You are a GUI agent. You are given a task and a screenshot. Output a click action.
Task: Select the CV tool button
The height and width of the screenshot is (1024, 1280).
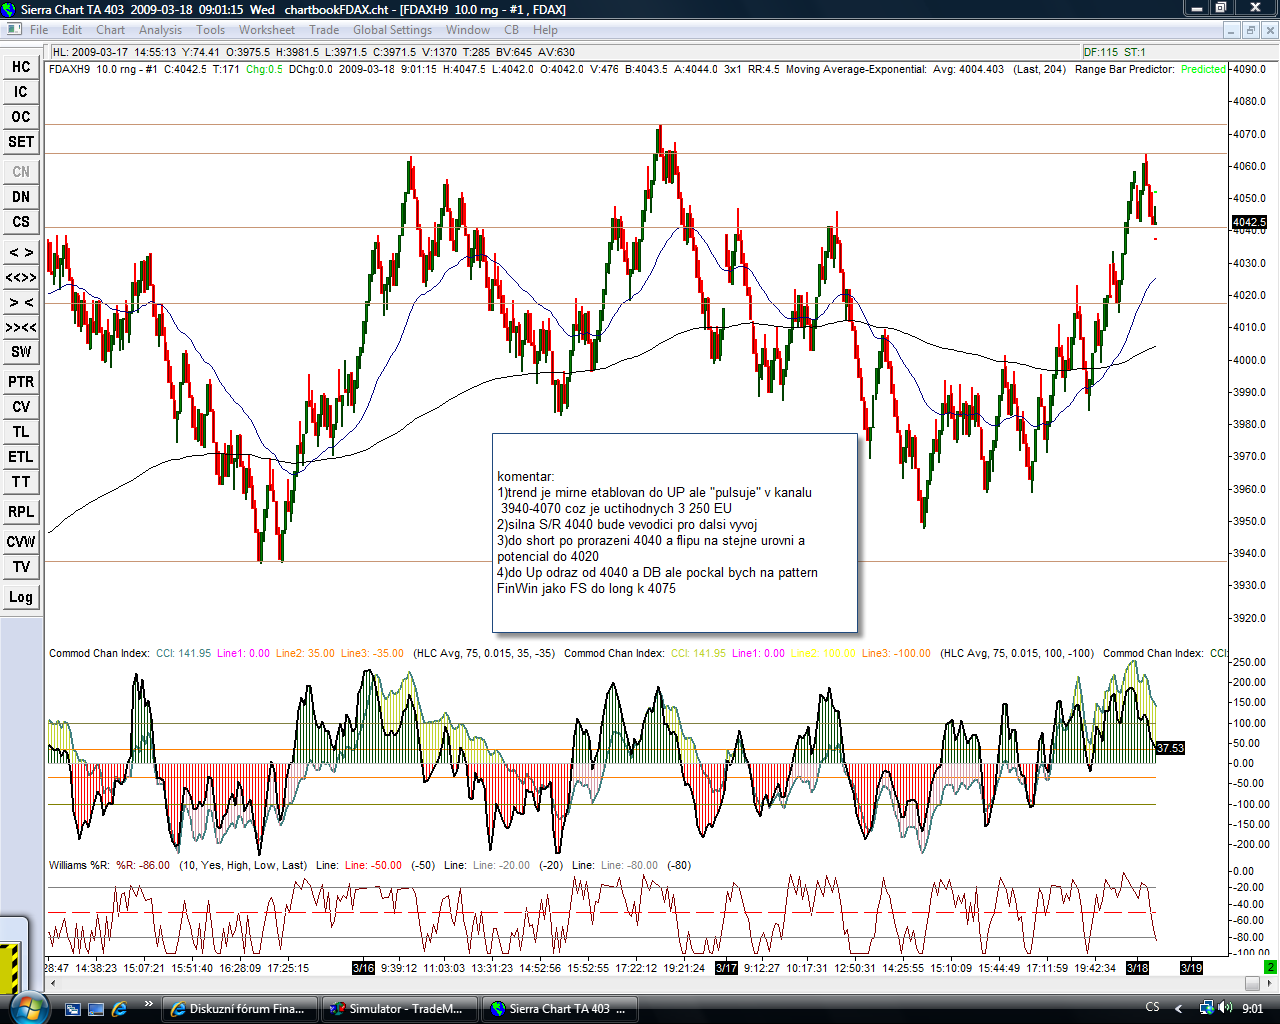21,407
